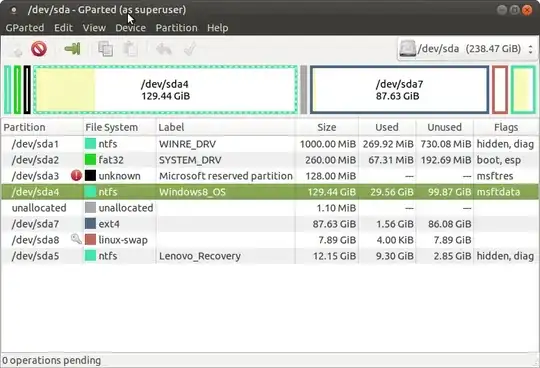Click the red warning icon on sda3
540x368 pixels.
pyautogui.click(x=76, y=176)
